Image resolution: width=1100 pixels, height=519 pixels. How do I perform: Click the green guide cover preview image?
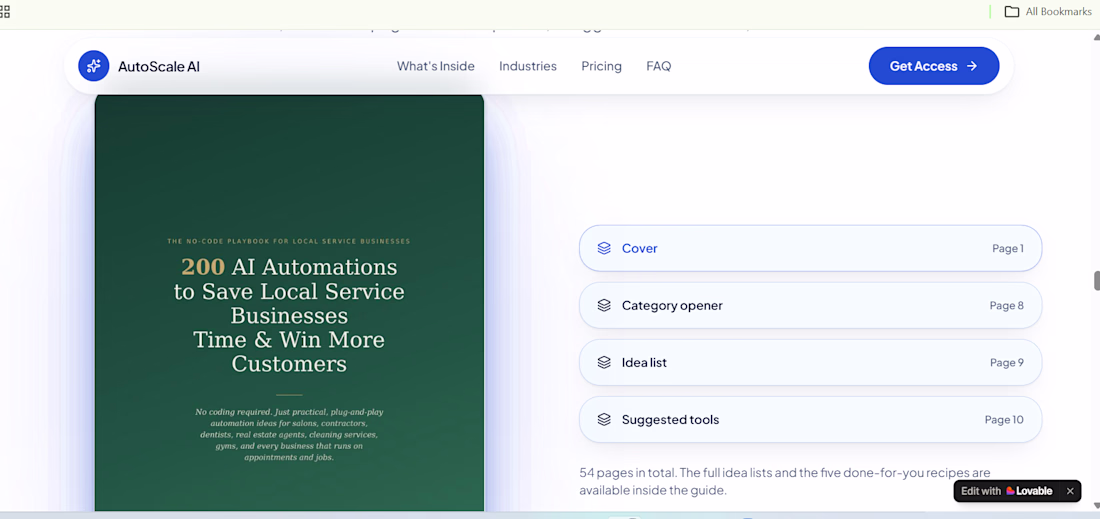[x=289, y=302]
